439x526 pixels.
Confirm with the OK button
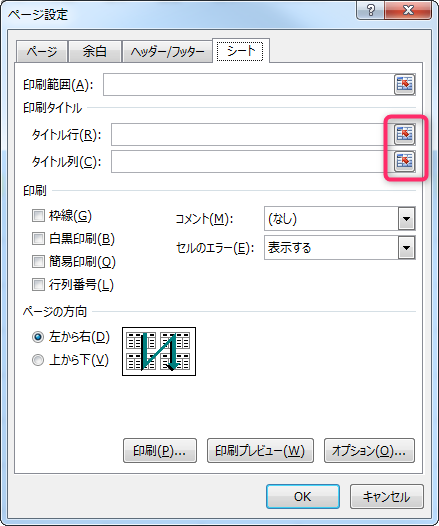click(x=303, y=496)
